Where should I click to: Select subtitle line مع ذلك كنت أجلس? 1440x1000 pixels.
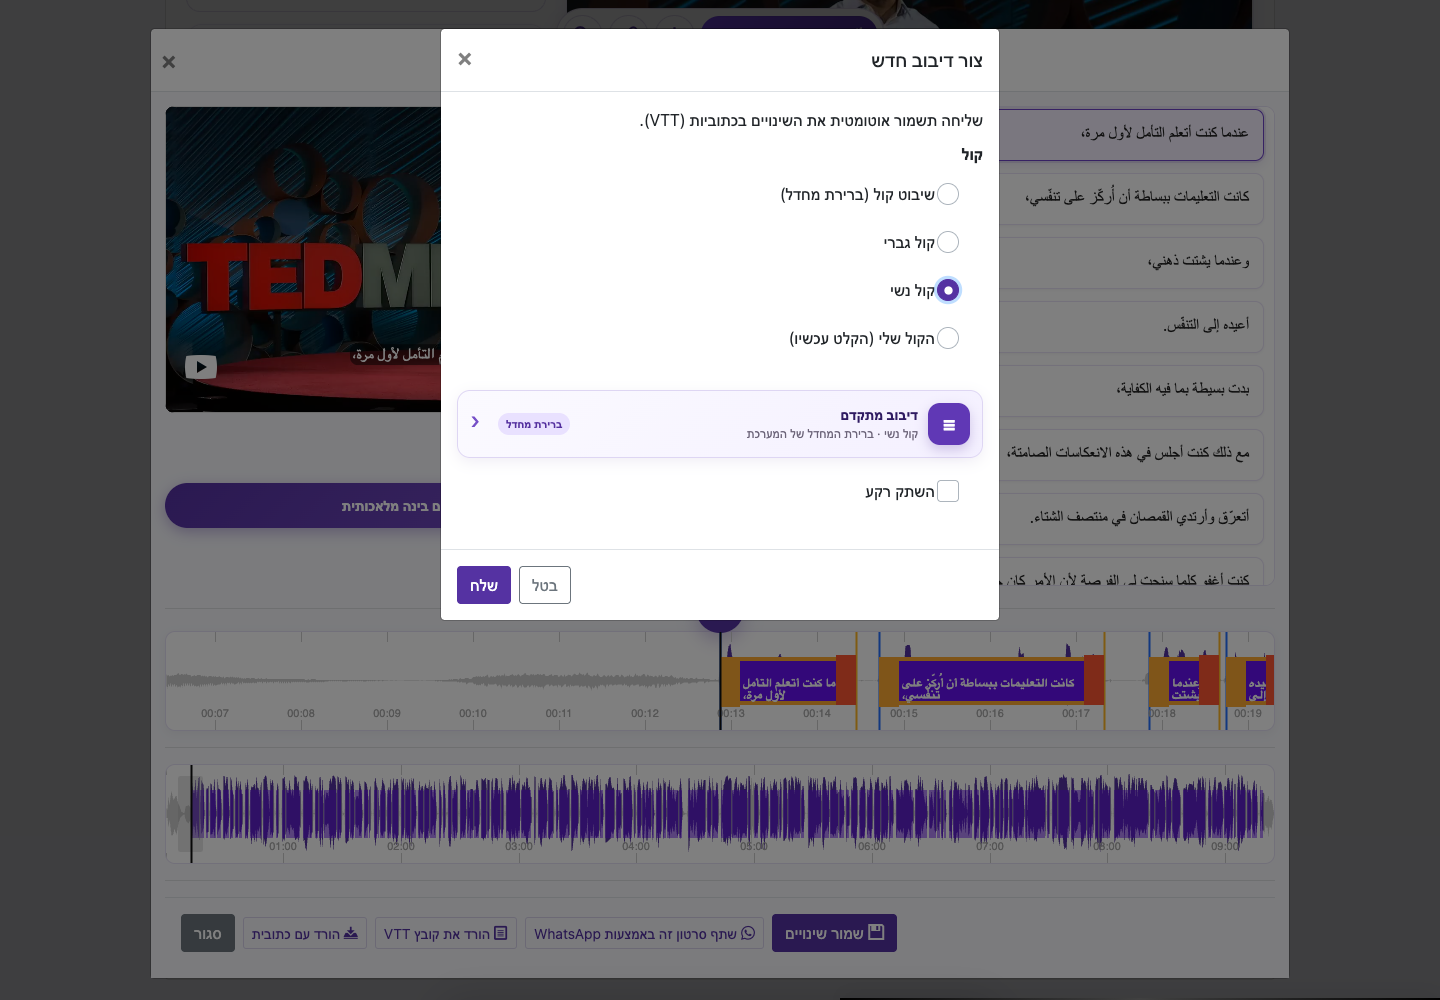tap(1131, 454)
